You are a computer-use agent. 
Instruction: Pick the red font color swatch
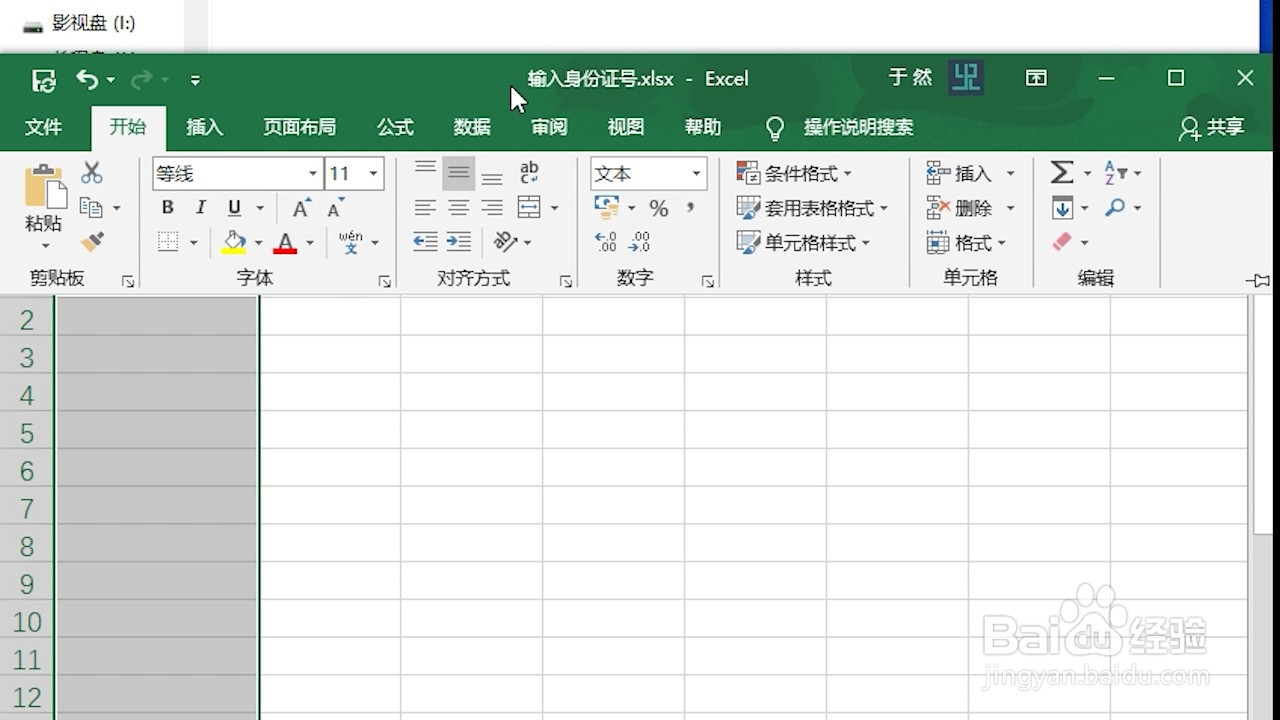[285, 241]
